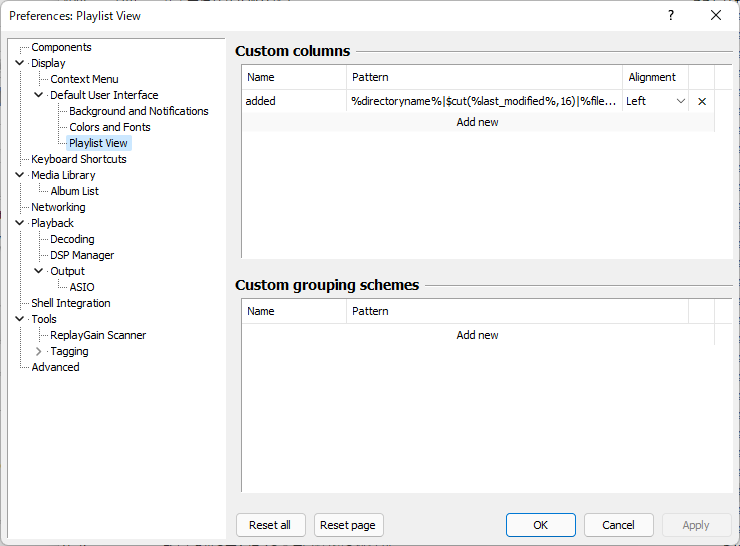Confirm the dialog with OK

[540, 525]
